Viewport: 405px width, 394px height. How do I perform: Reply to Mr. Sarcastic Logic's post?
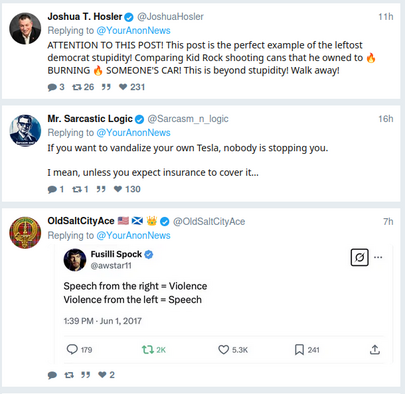click(x=52, y=189)
